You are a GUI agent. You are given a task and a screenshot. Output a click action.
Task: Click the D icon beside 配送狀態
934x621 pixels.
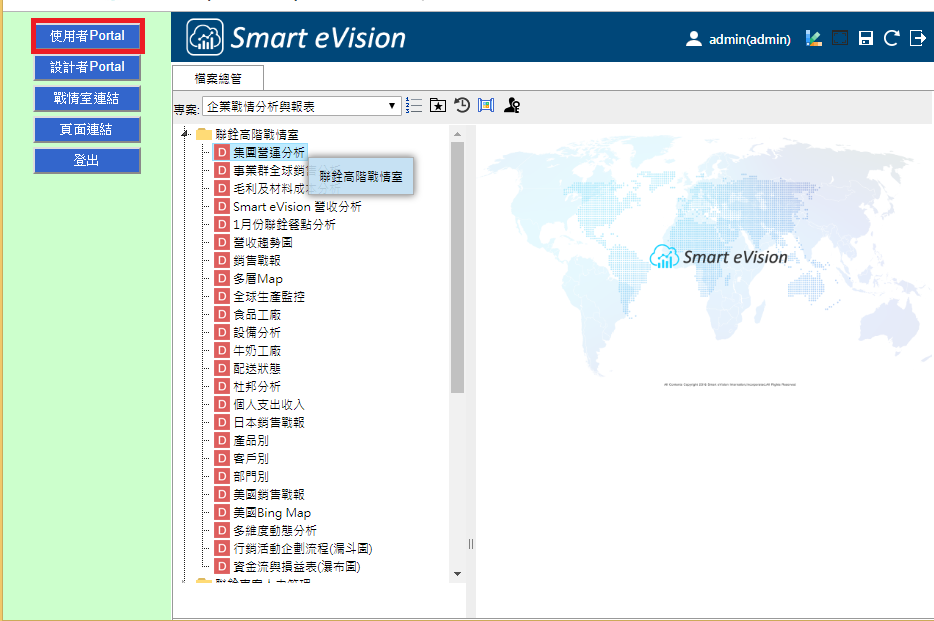click(222, 368)
